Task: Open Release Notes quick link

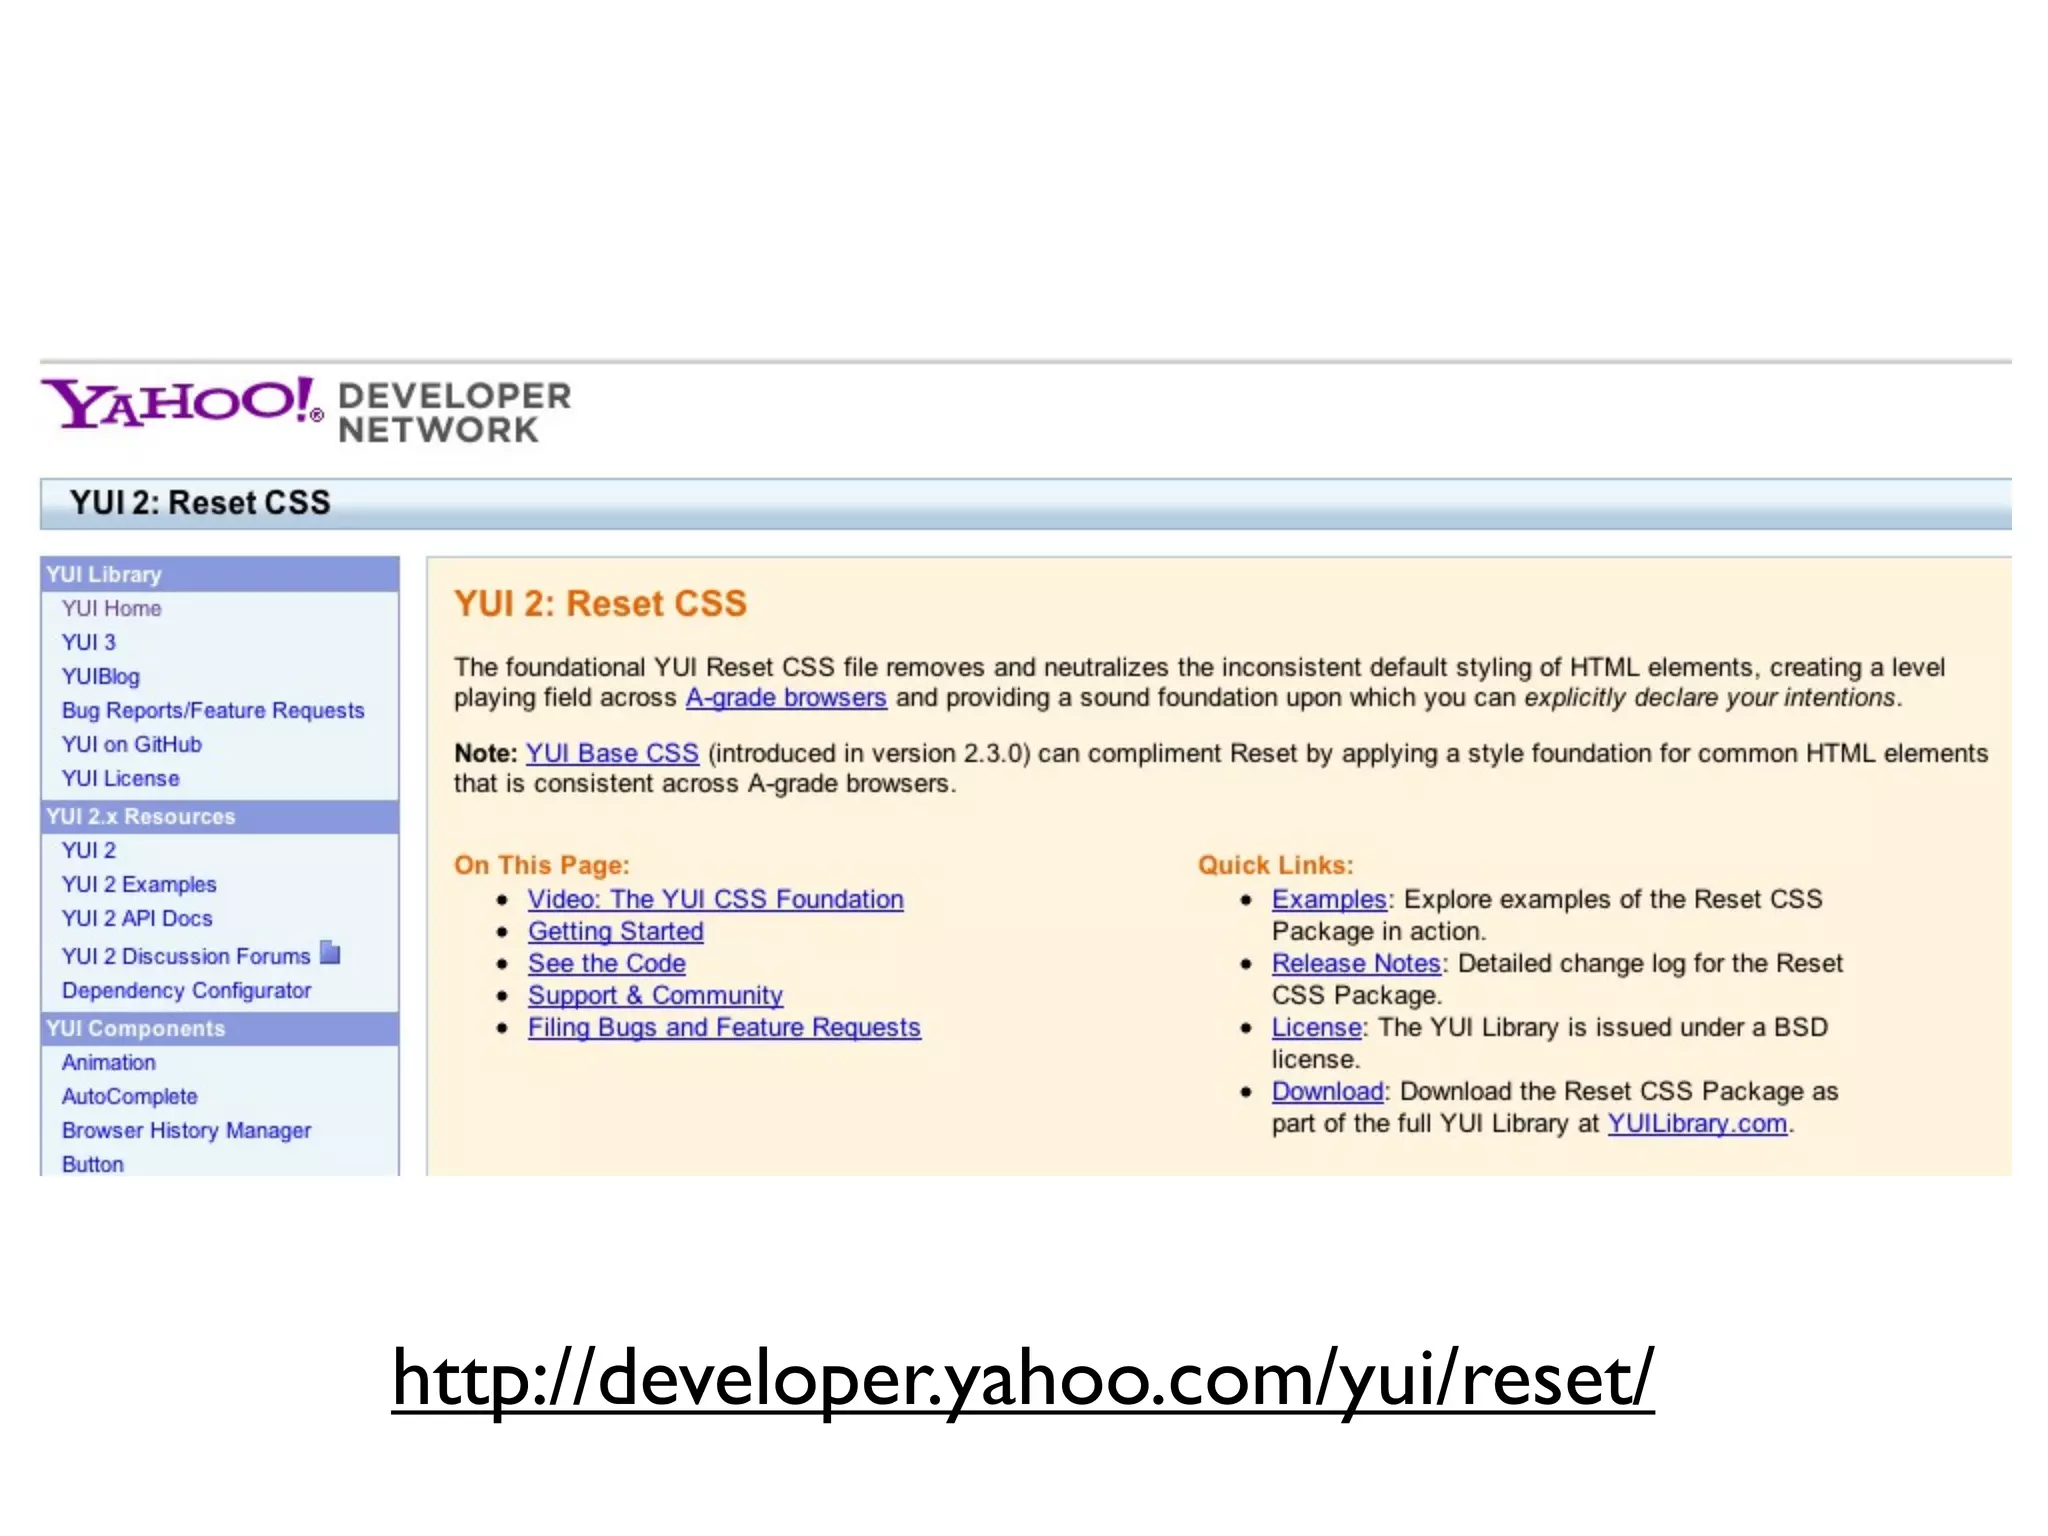Action: click(1356, 963)
